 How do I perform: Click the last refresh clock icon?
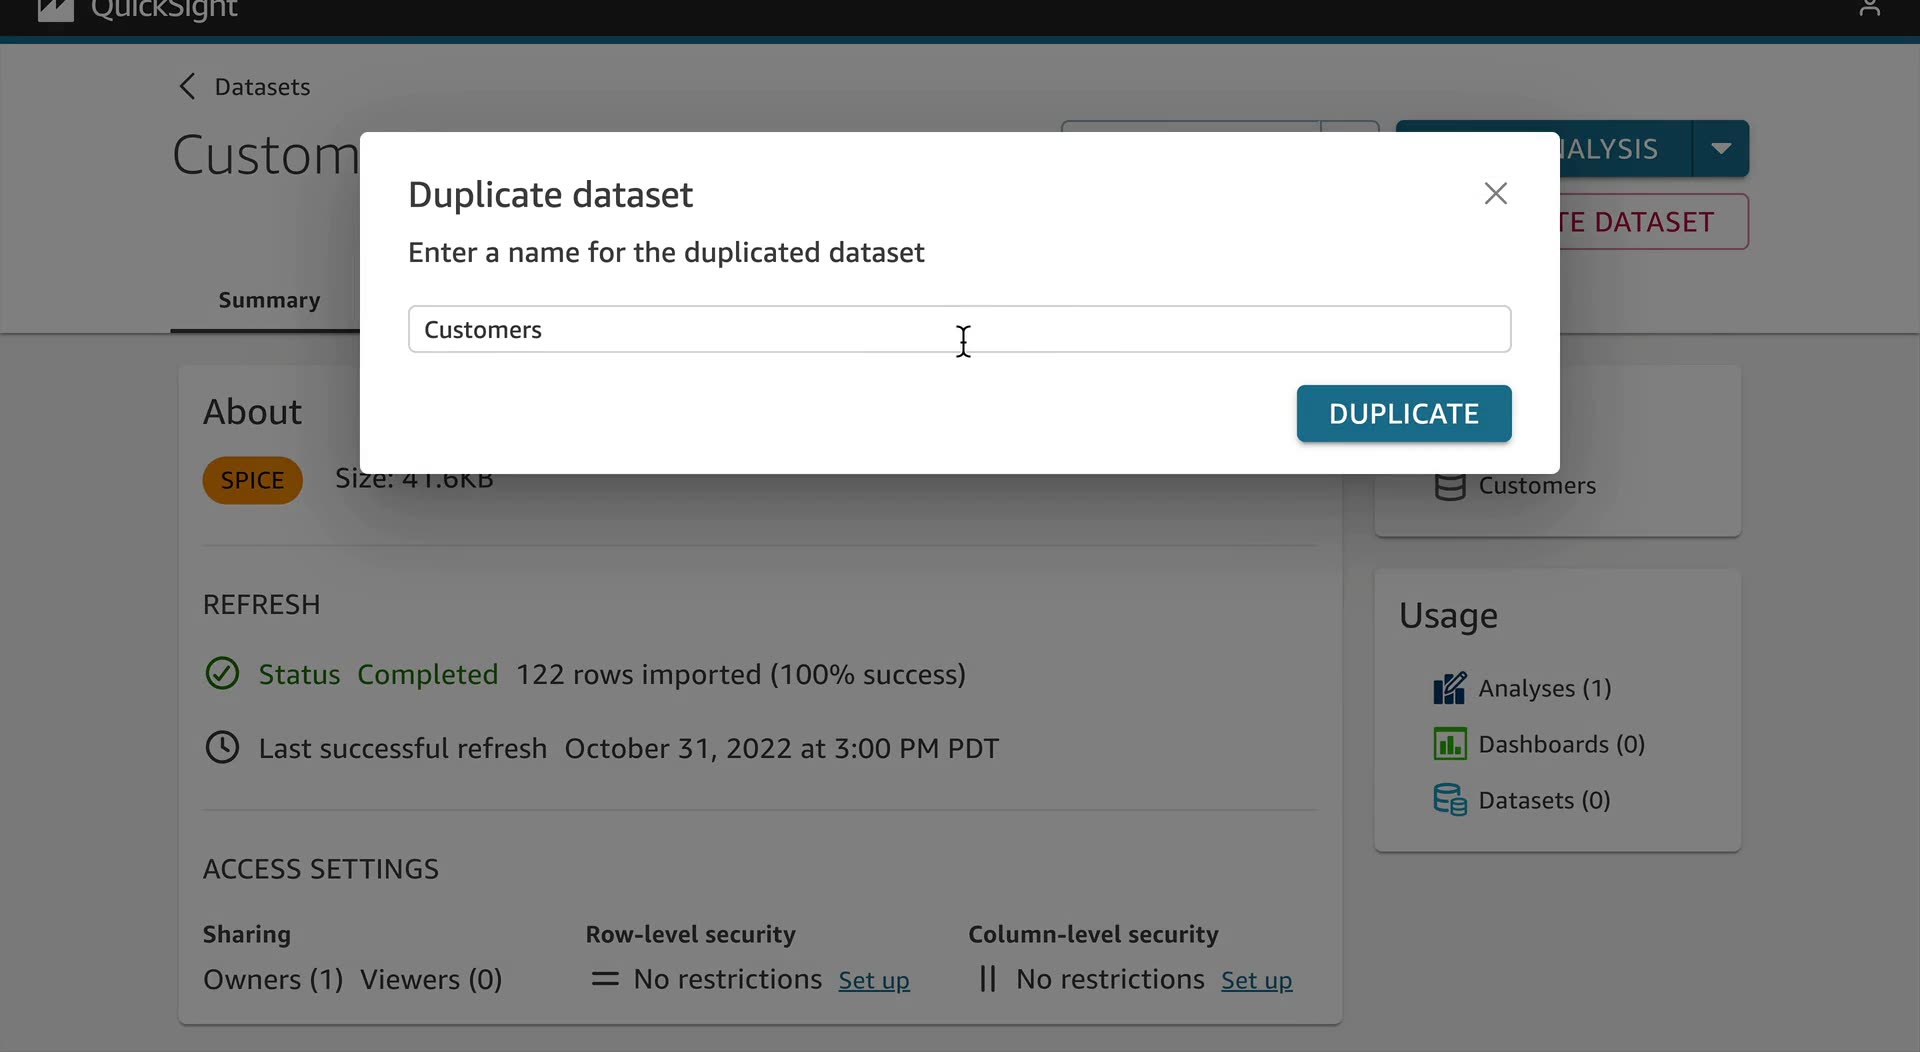pos(222,748)
